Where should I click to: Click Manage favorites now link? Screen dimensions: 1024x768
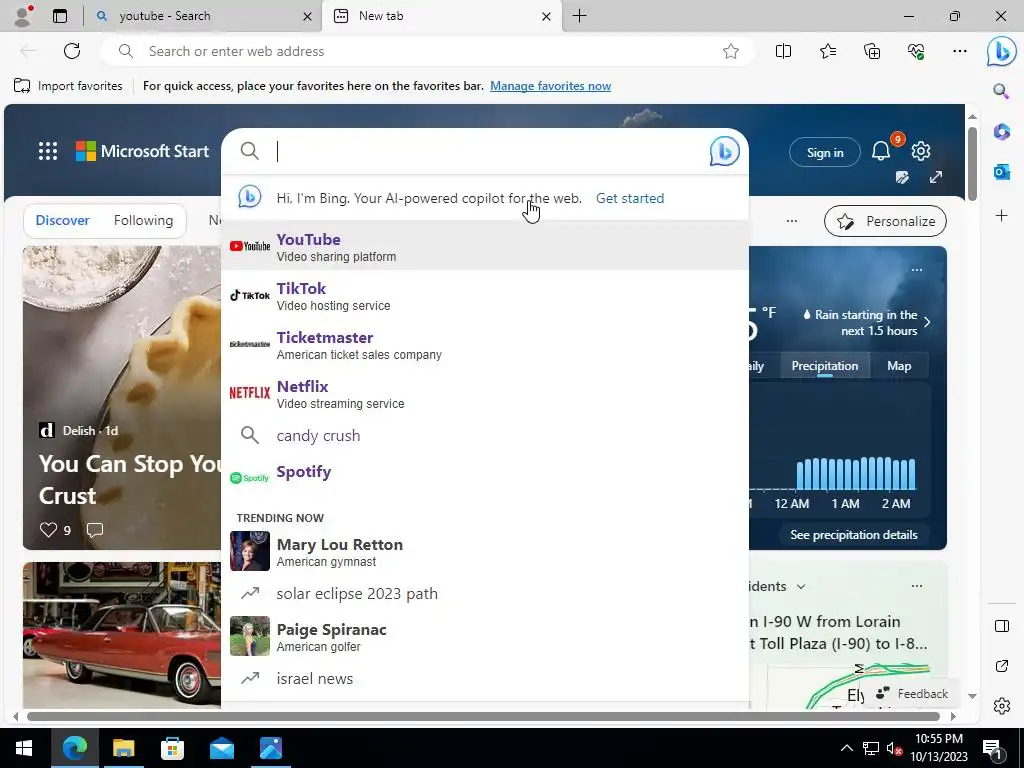pyautogui.click(x=551, y=86)
